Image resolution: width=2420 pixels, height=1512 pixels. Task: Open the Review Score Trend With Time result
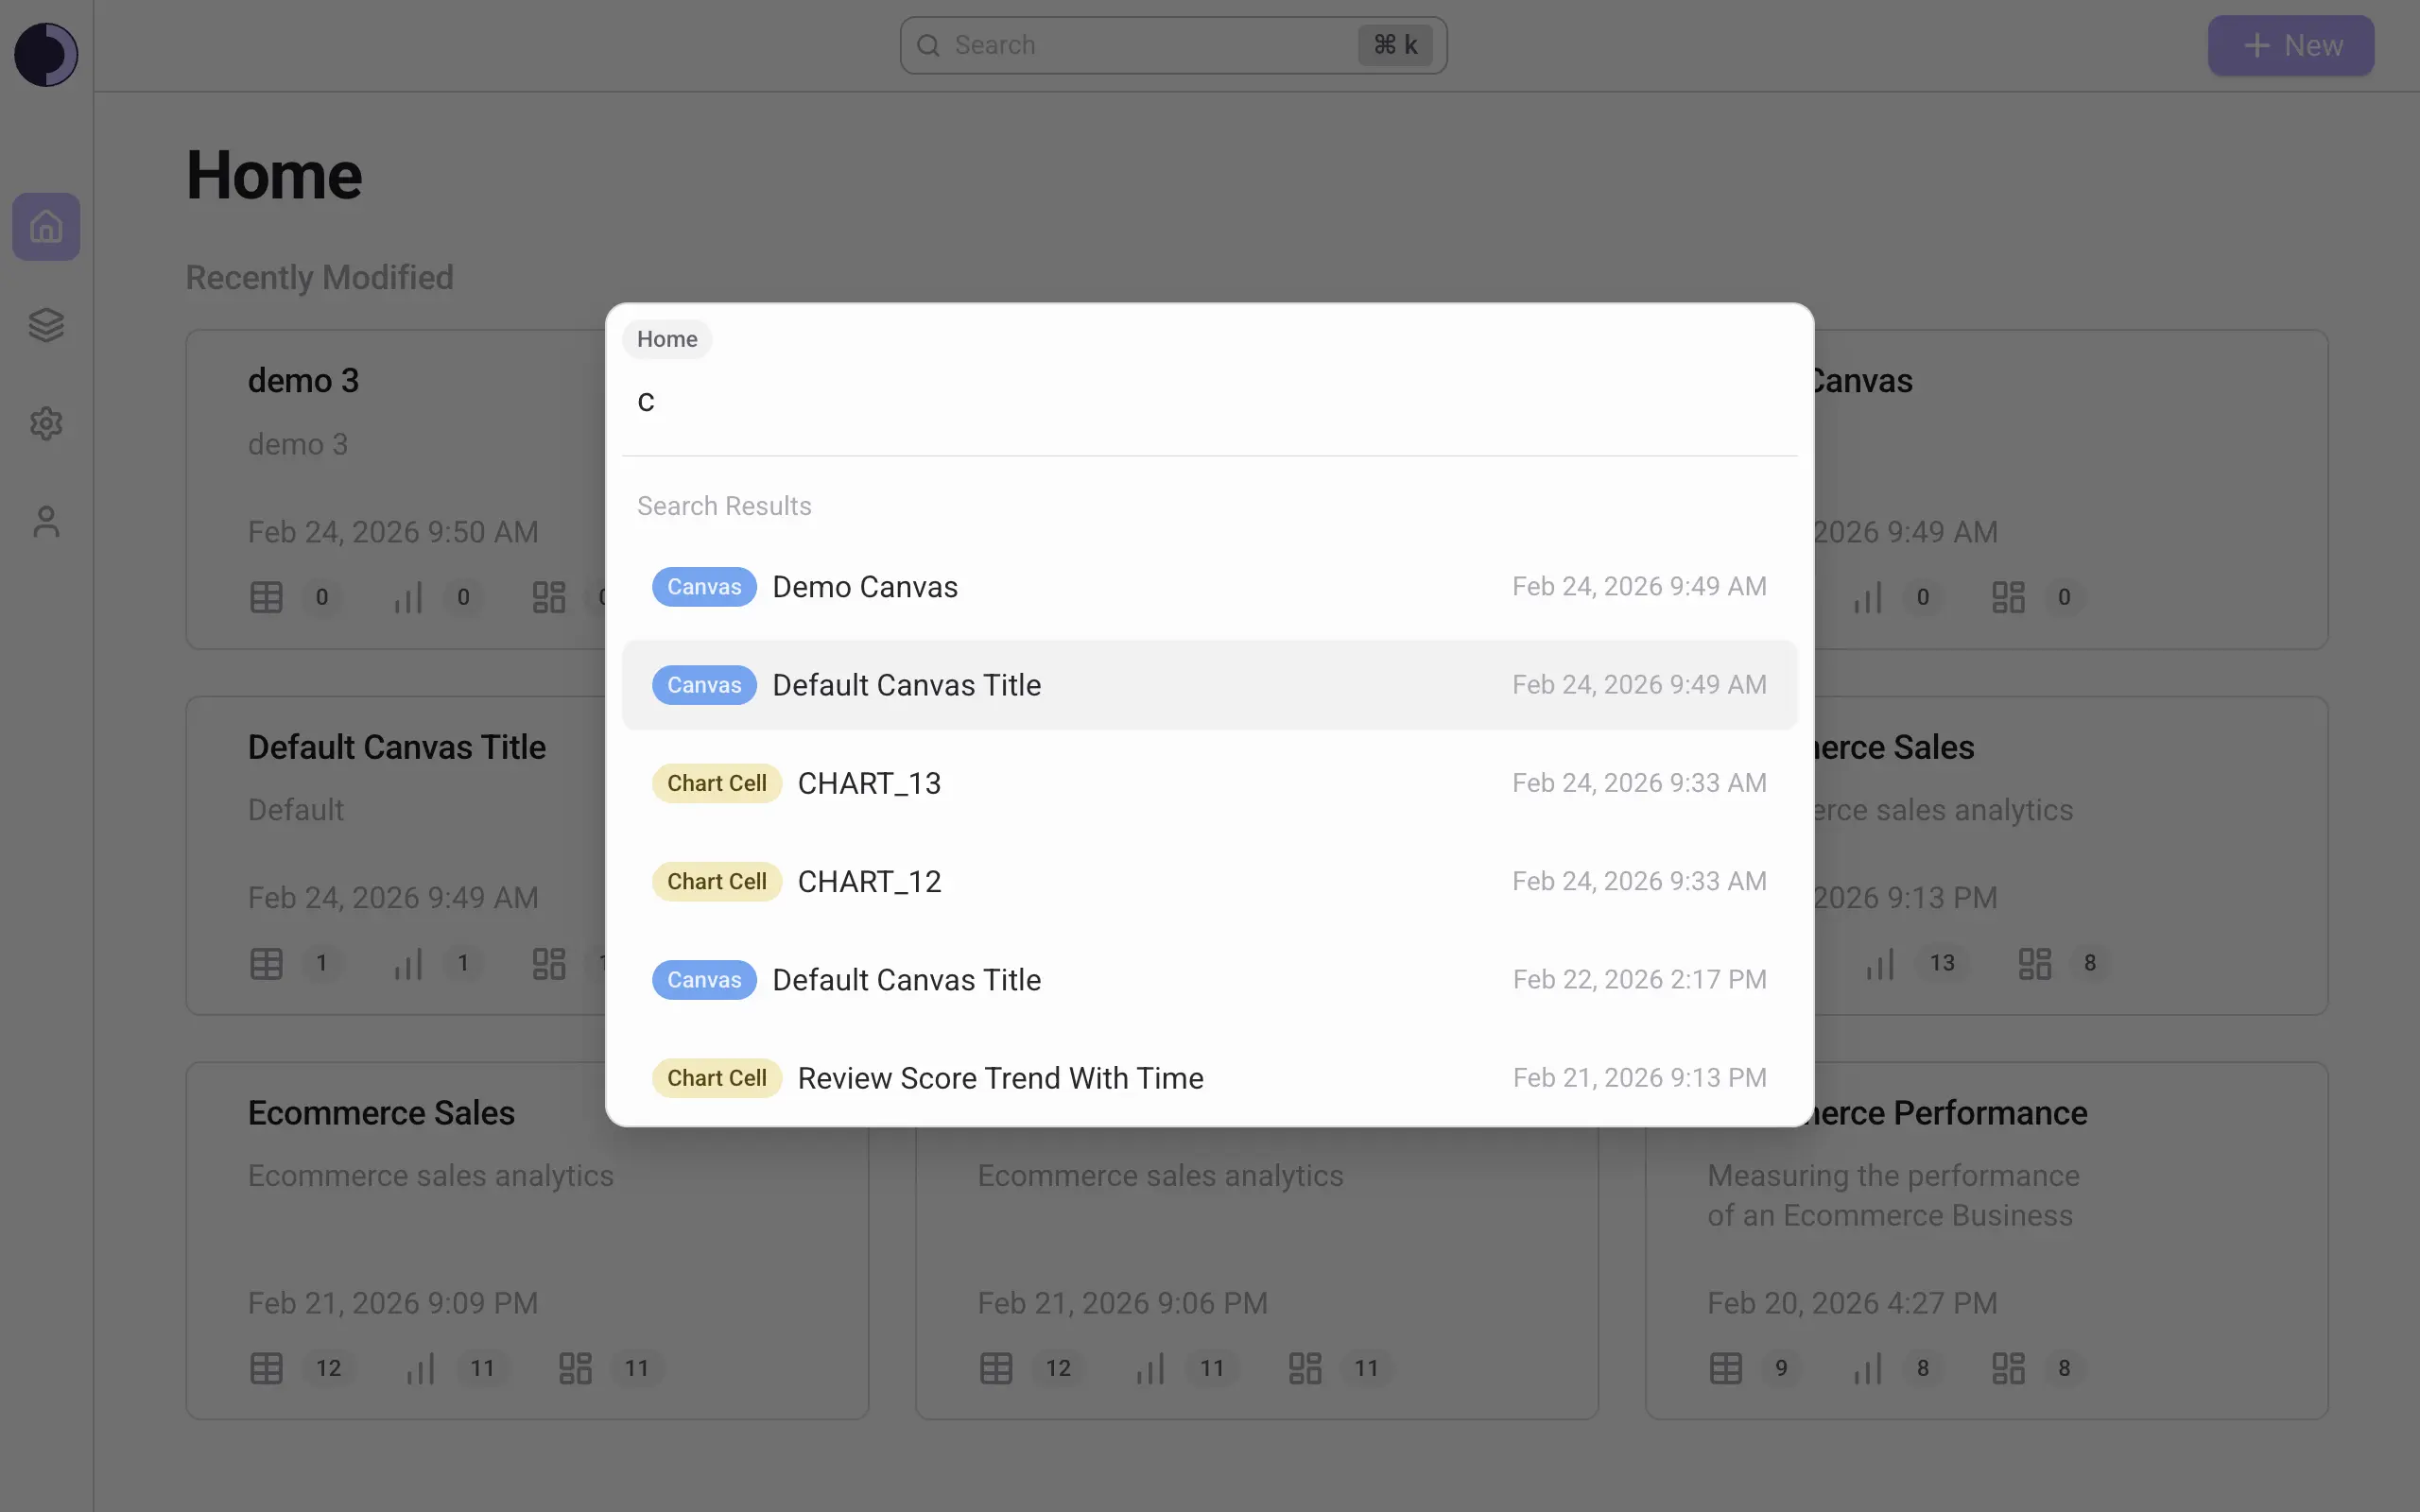999,1077
